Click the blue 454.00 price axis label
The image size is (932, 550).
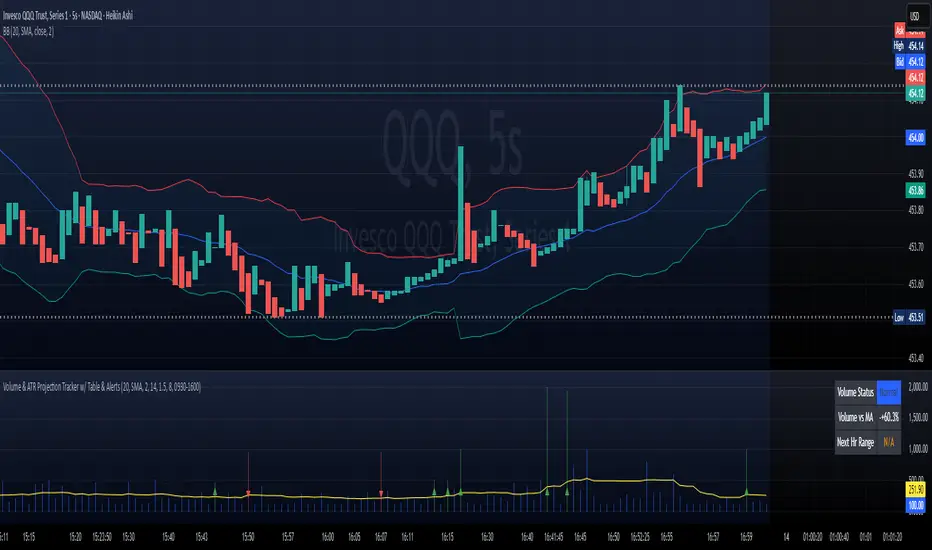tap(915, 137)
